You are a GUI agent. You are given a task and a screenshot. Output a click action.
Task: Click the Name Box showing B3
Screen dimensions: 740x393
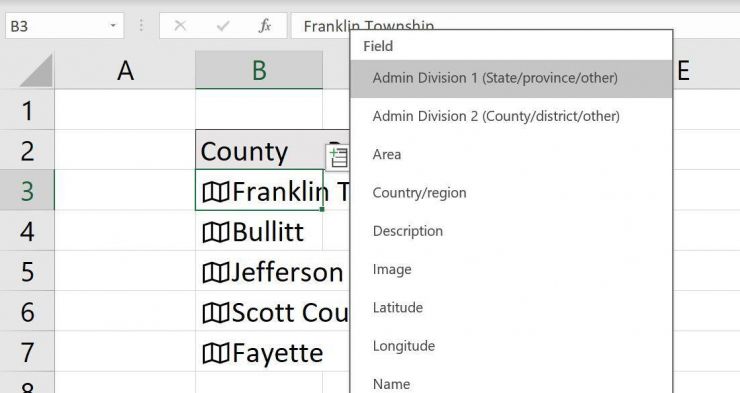(65, 25)
